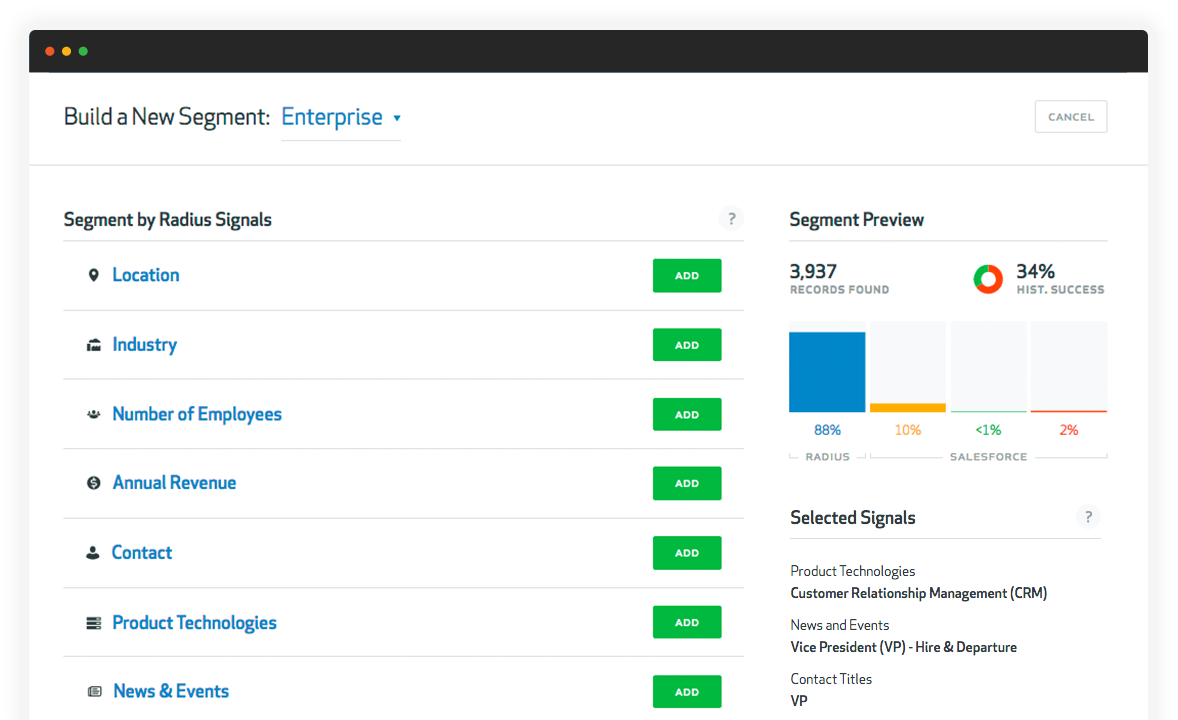The image size is (1178, 720).
Task: Add the Number of Employees signal
Action: (687, 415)
